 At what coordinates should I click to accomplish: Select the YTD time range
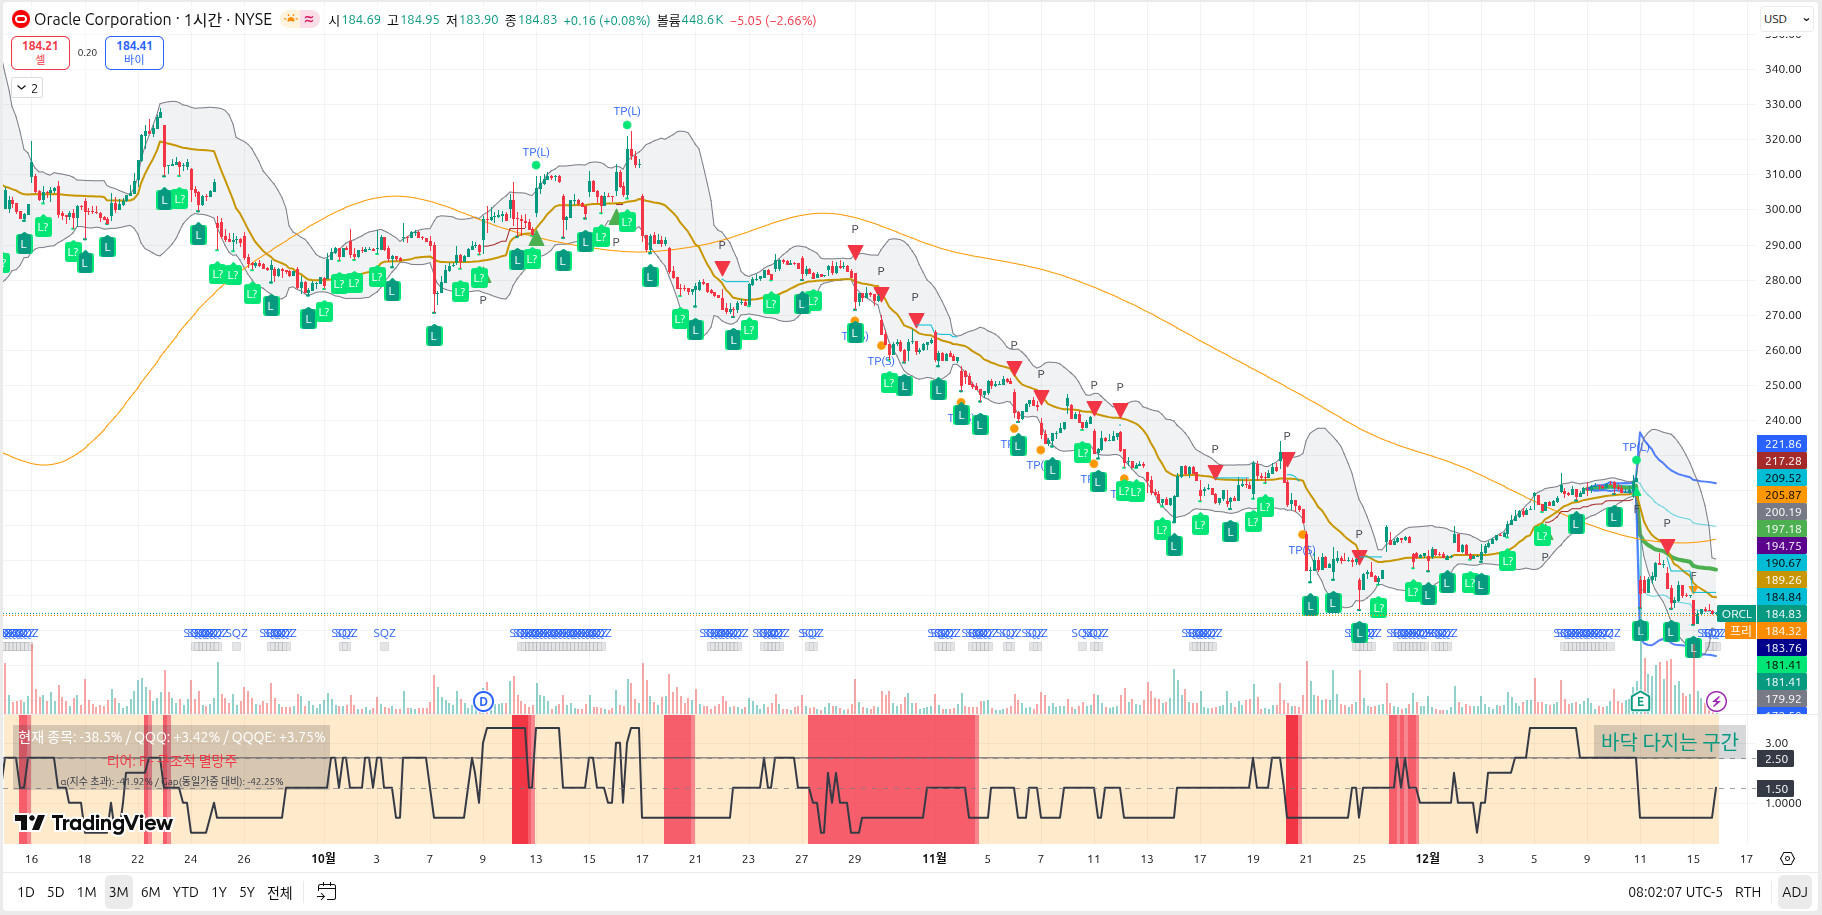185,892
